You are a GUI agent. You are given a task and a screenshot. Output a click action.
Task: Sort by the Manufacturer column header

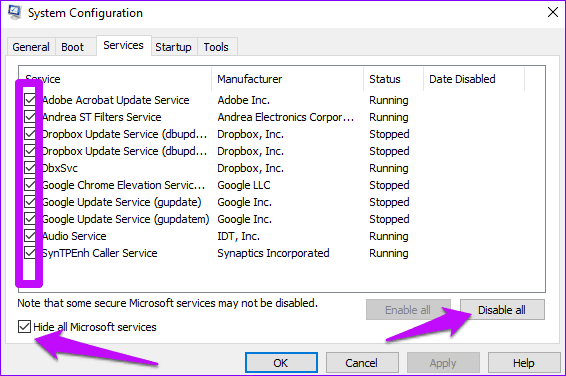[288, 79]
